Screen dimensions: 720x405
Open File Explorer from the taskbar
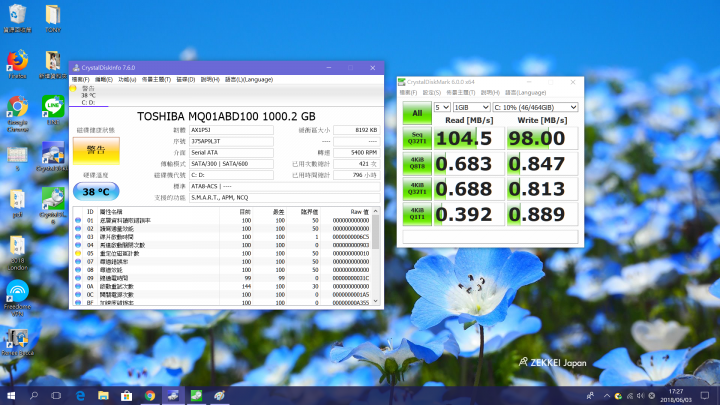tap(103, 395)
